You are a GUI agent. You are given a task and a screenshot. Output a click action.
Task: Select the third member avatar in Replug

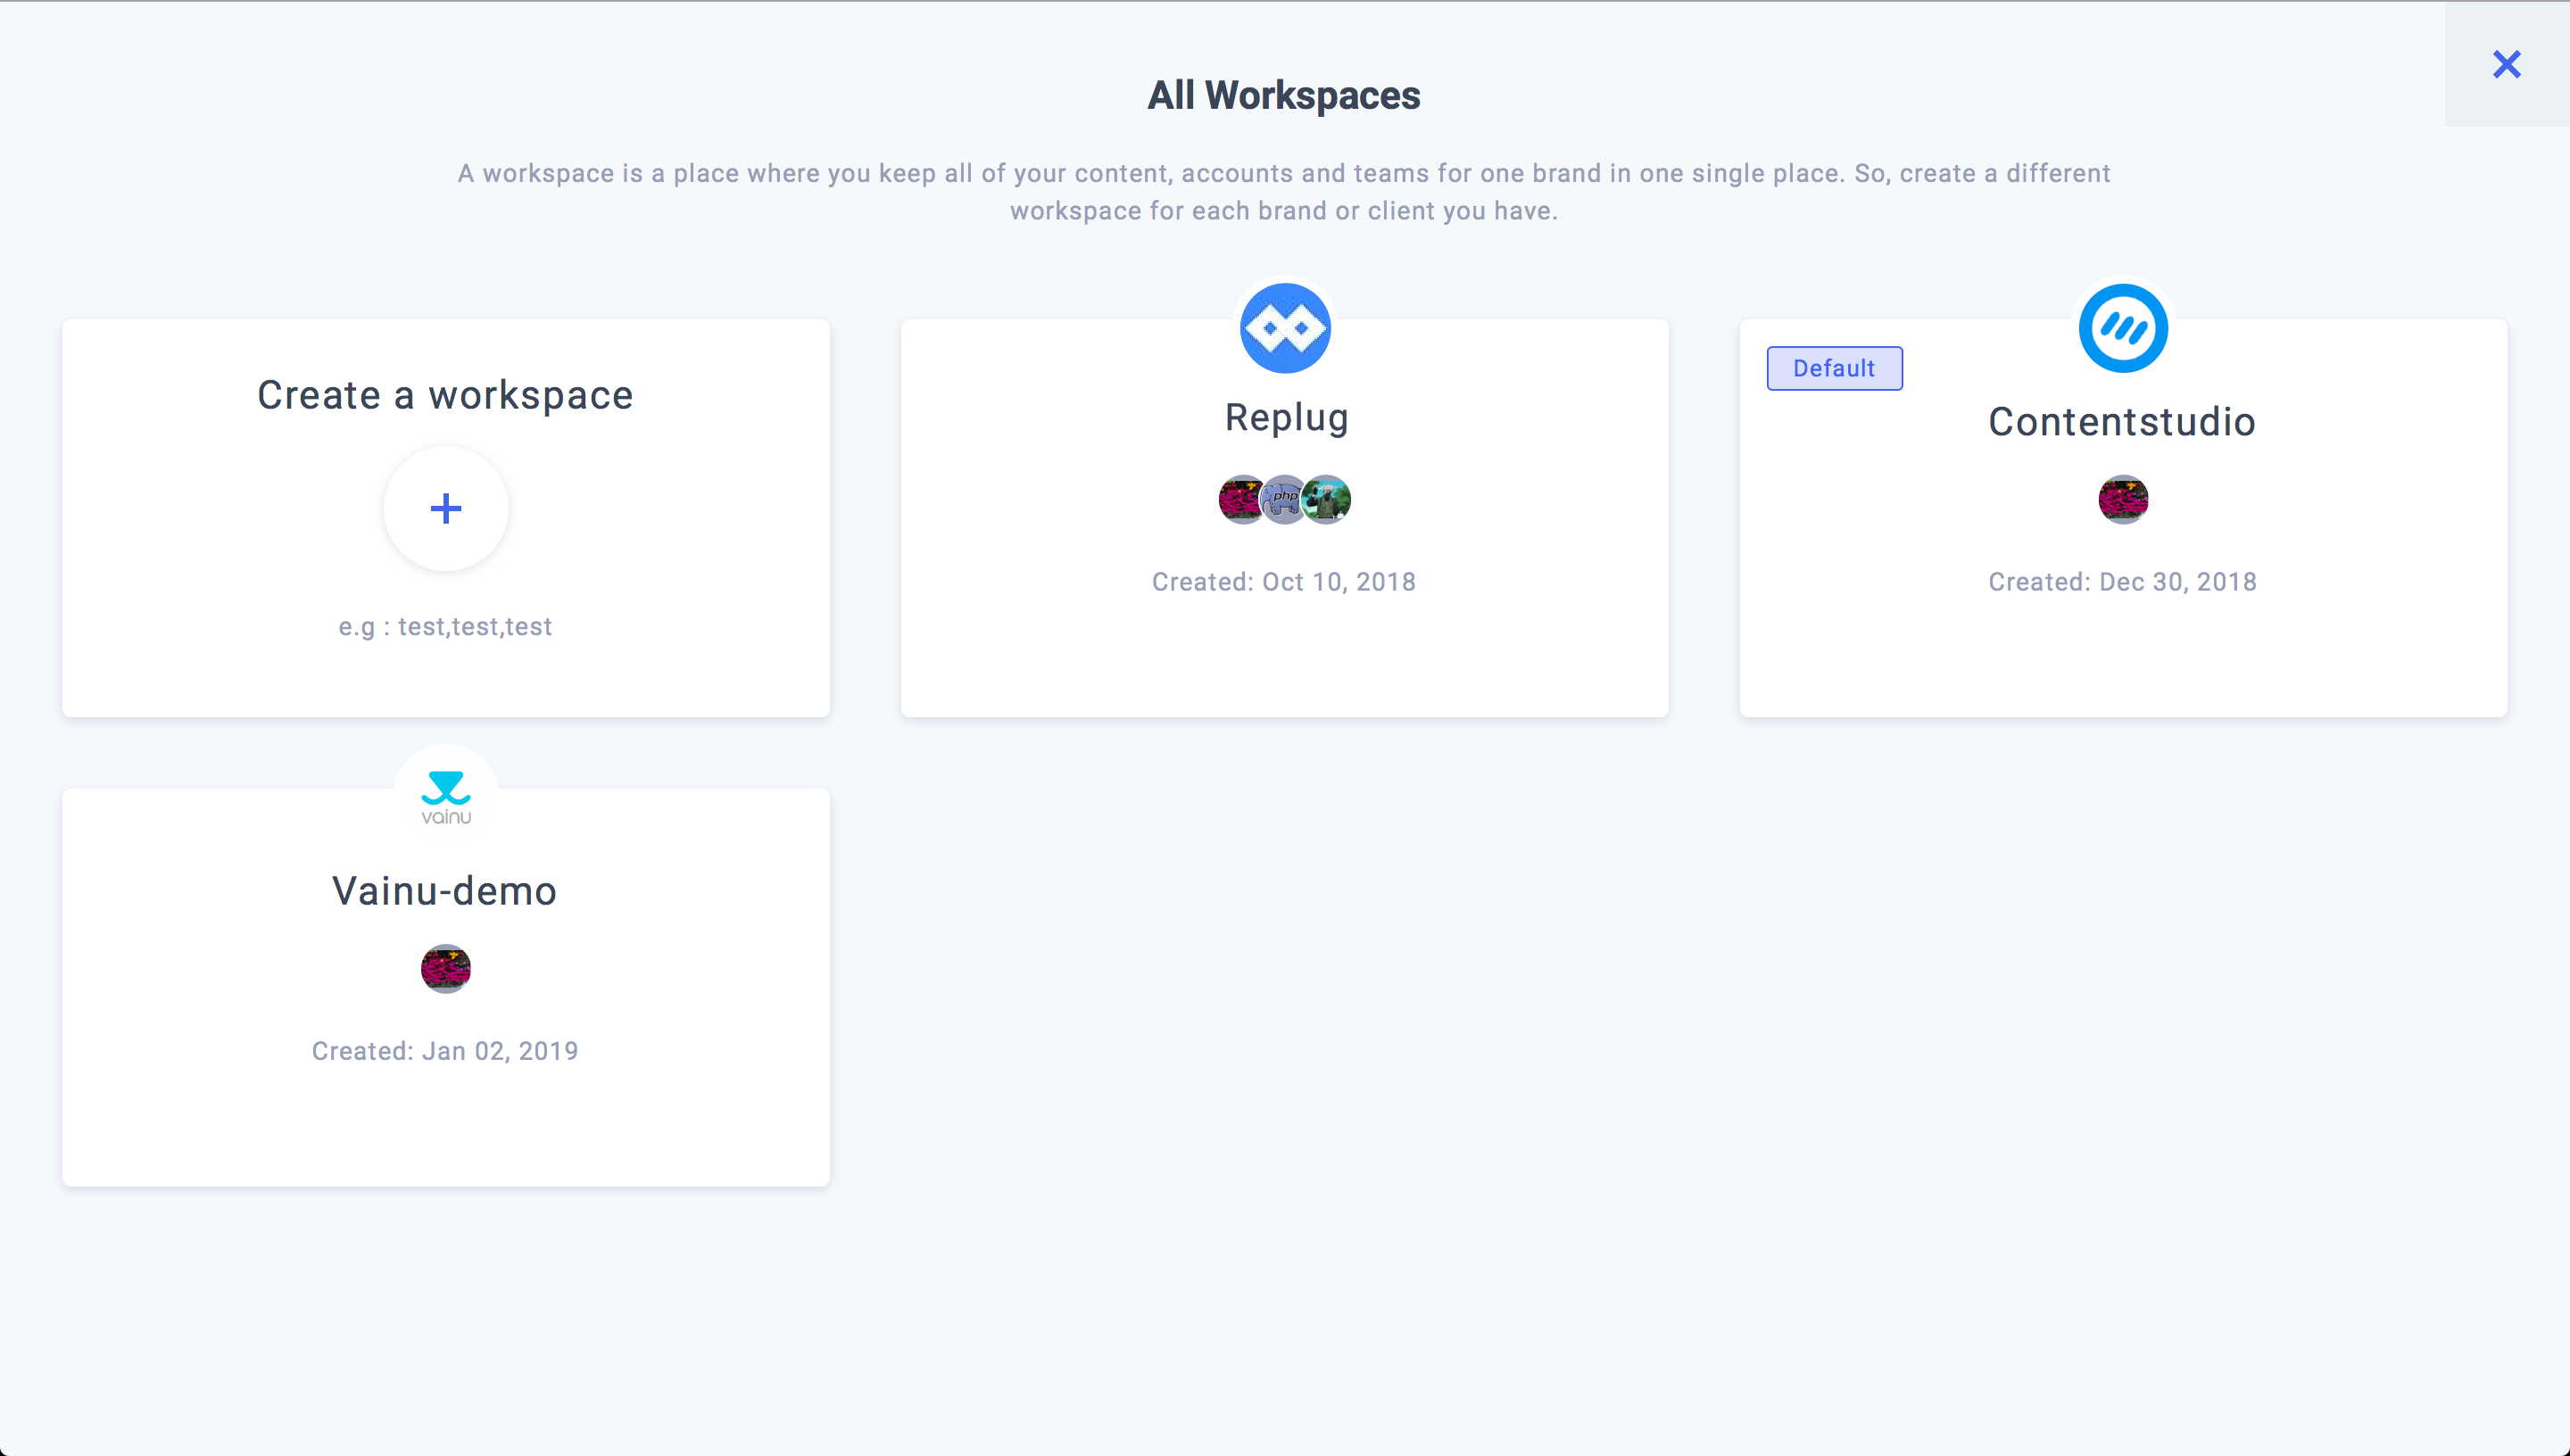click(1327, 499)
